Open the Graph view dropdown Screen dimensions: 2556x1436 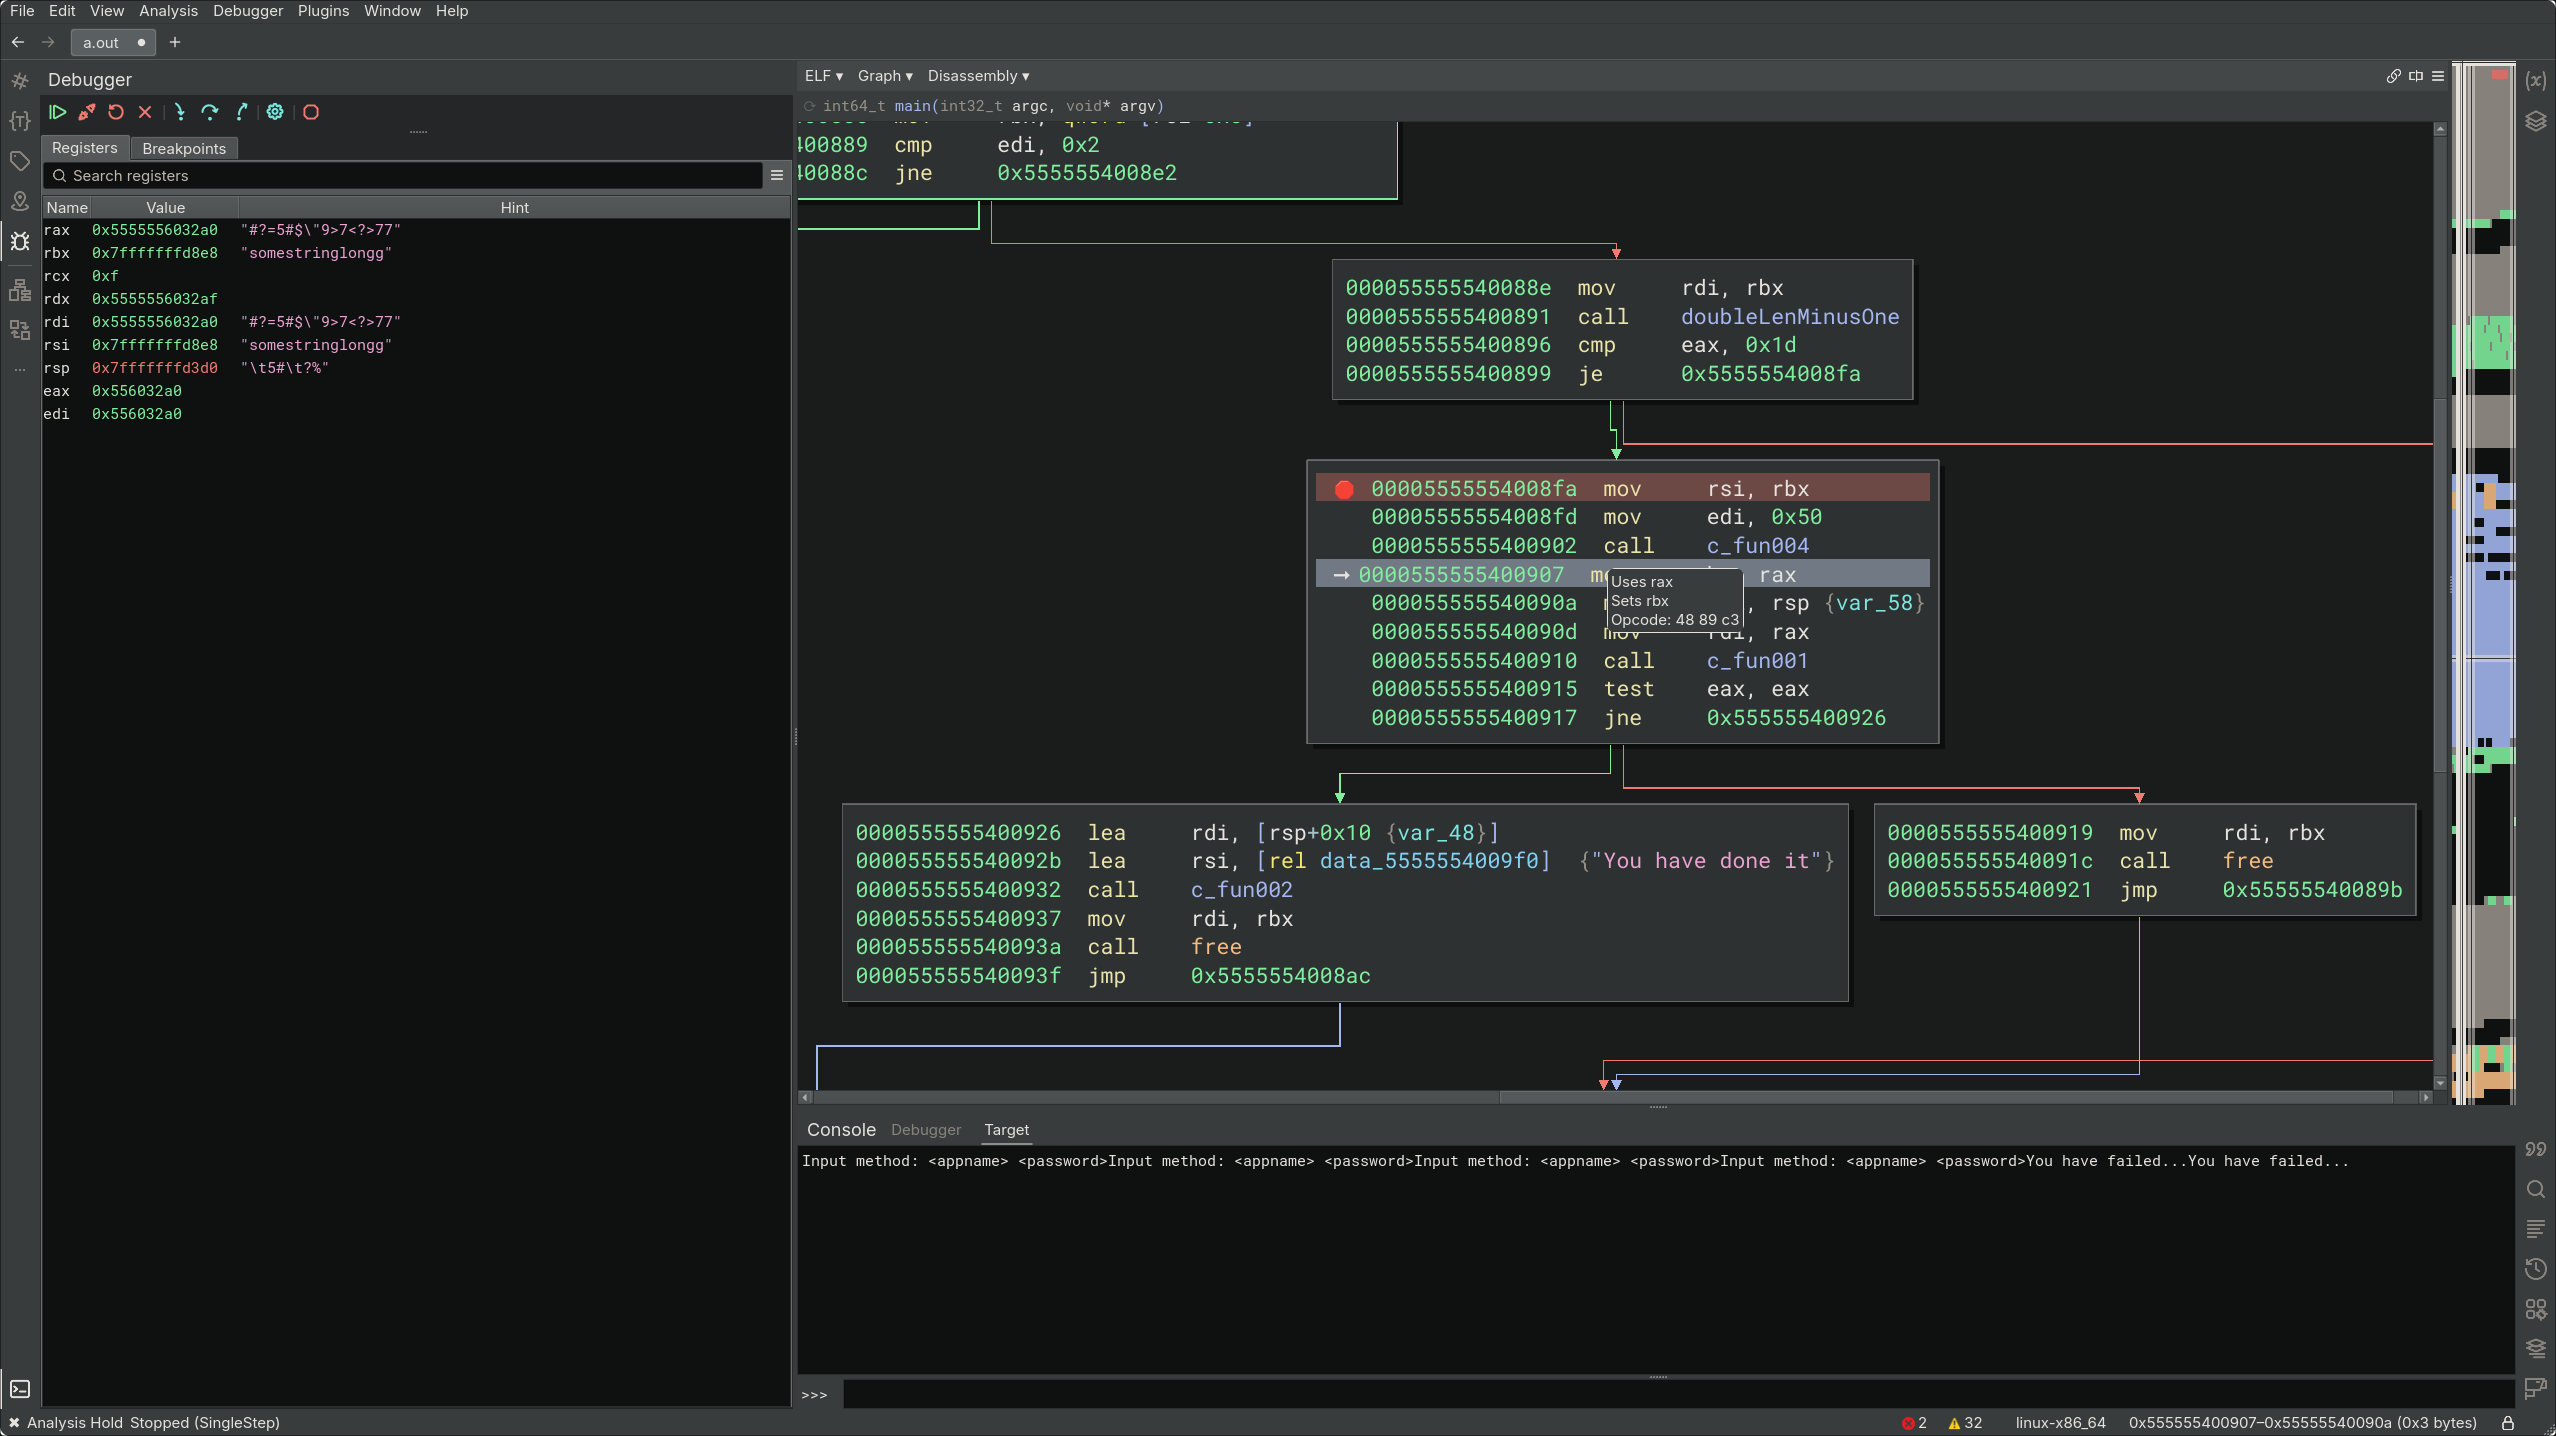884,76
